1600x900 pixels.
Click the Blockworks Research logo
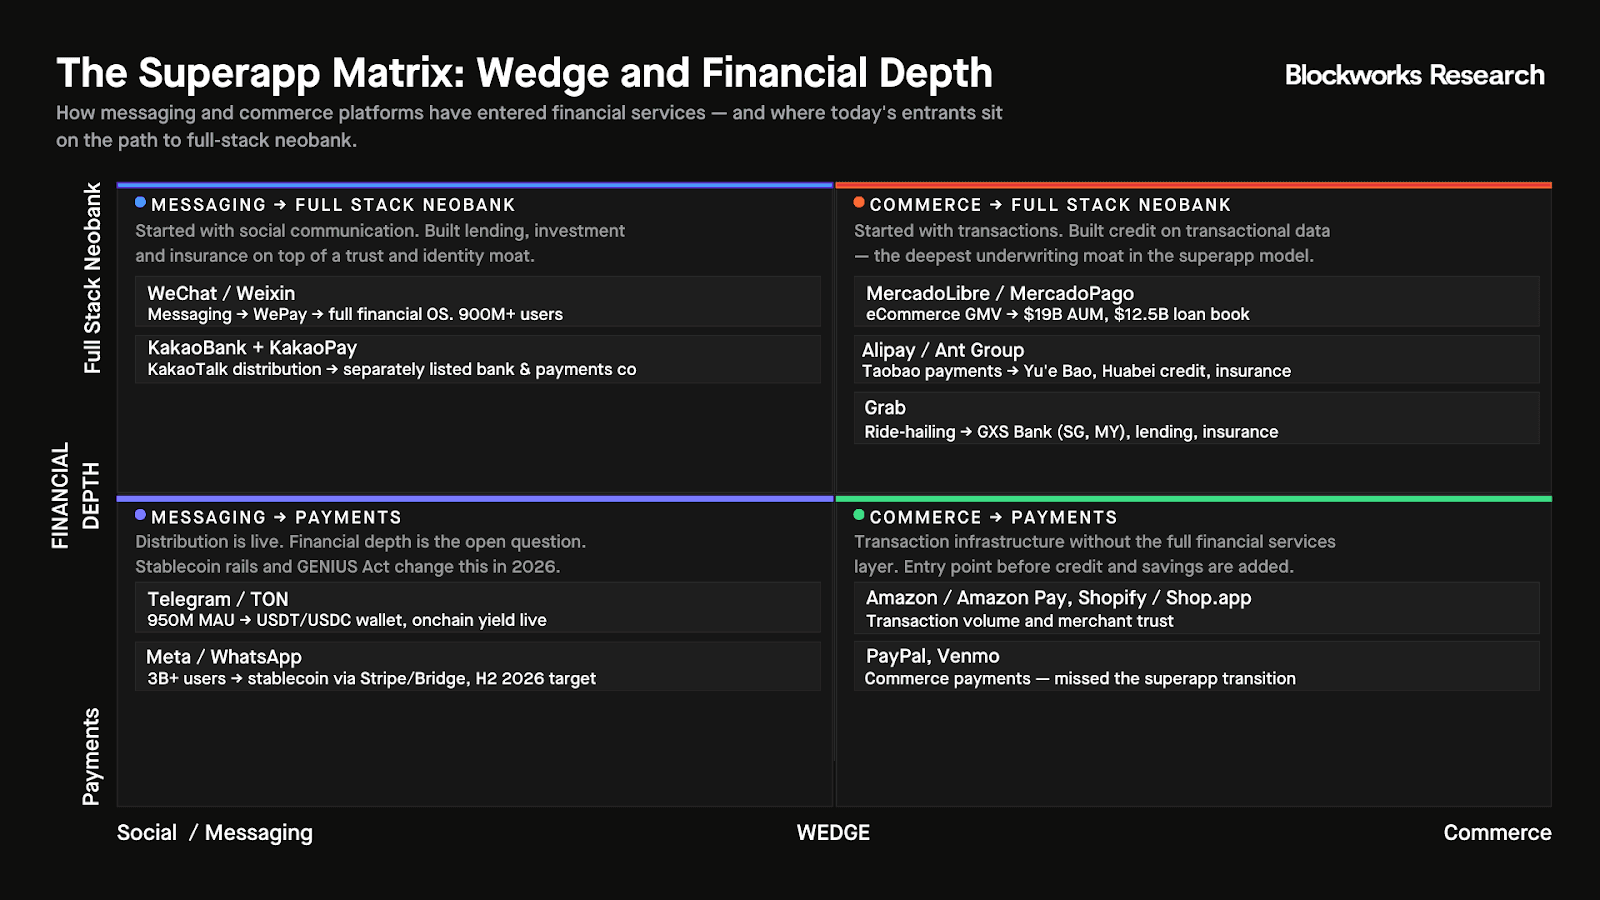point(1414,75)
